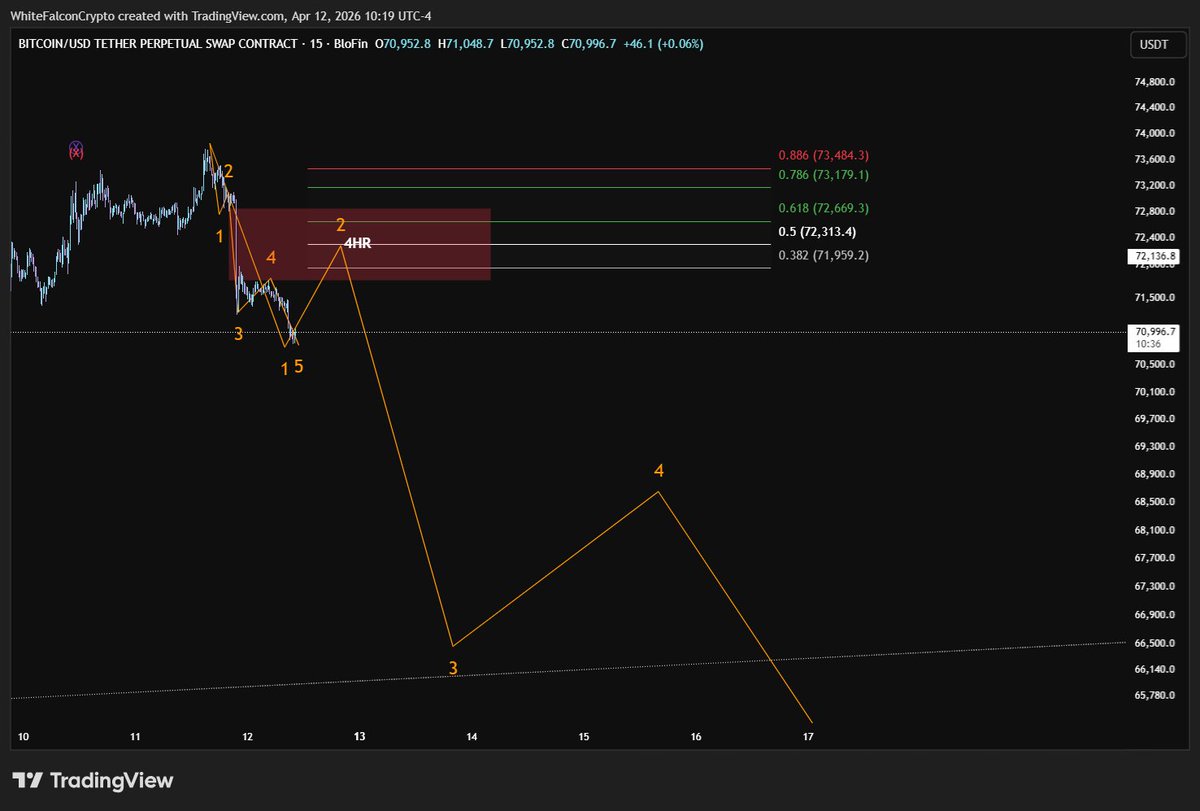Click the 68,100.0 price axis label
1200x811 pixels.
(1154, 530)
